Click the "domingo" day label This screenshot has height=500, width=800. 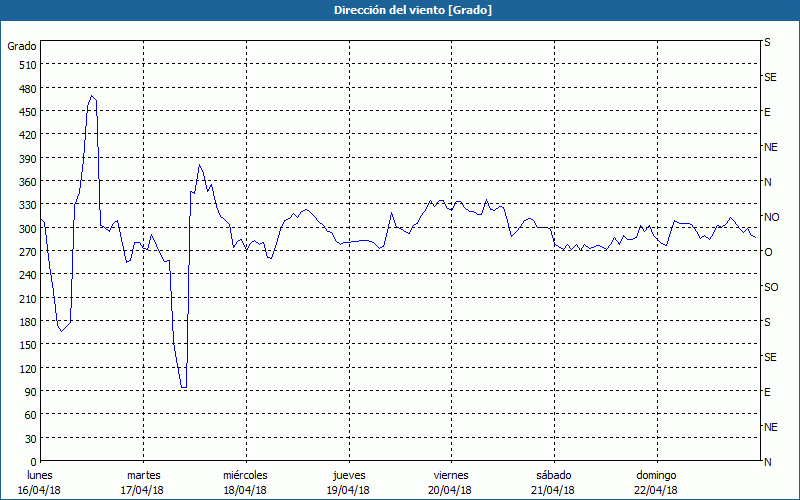click(656, 475)
